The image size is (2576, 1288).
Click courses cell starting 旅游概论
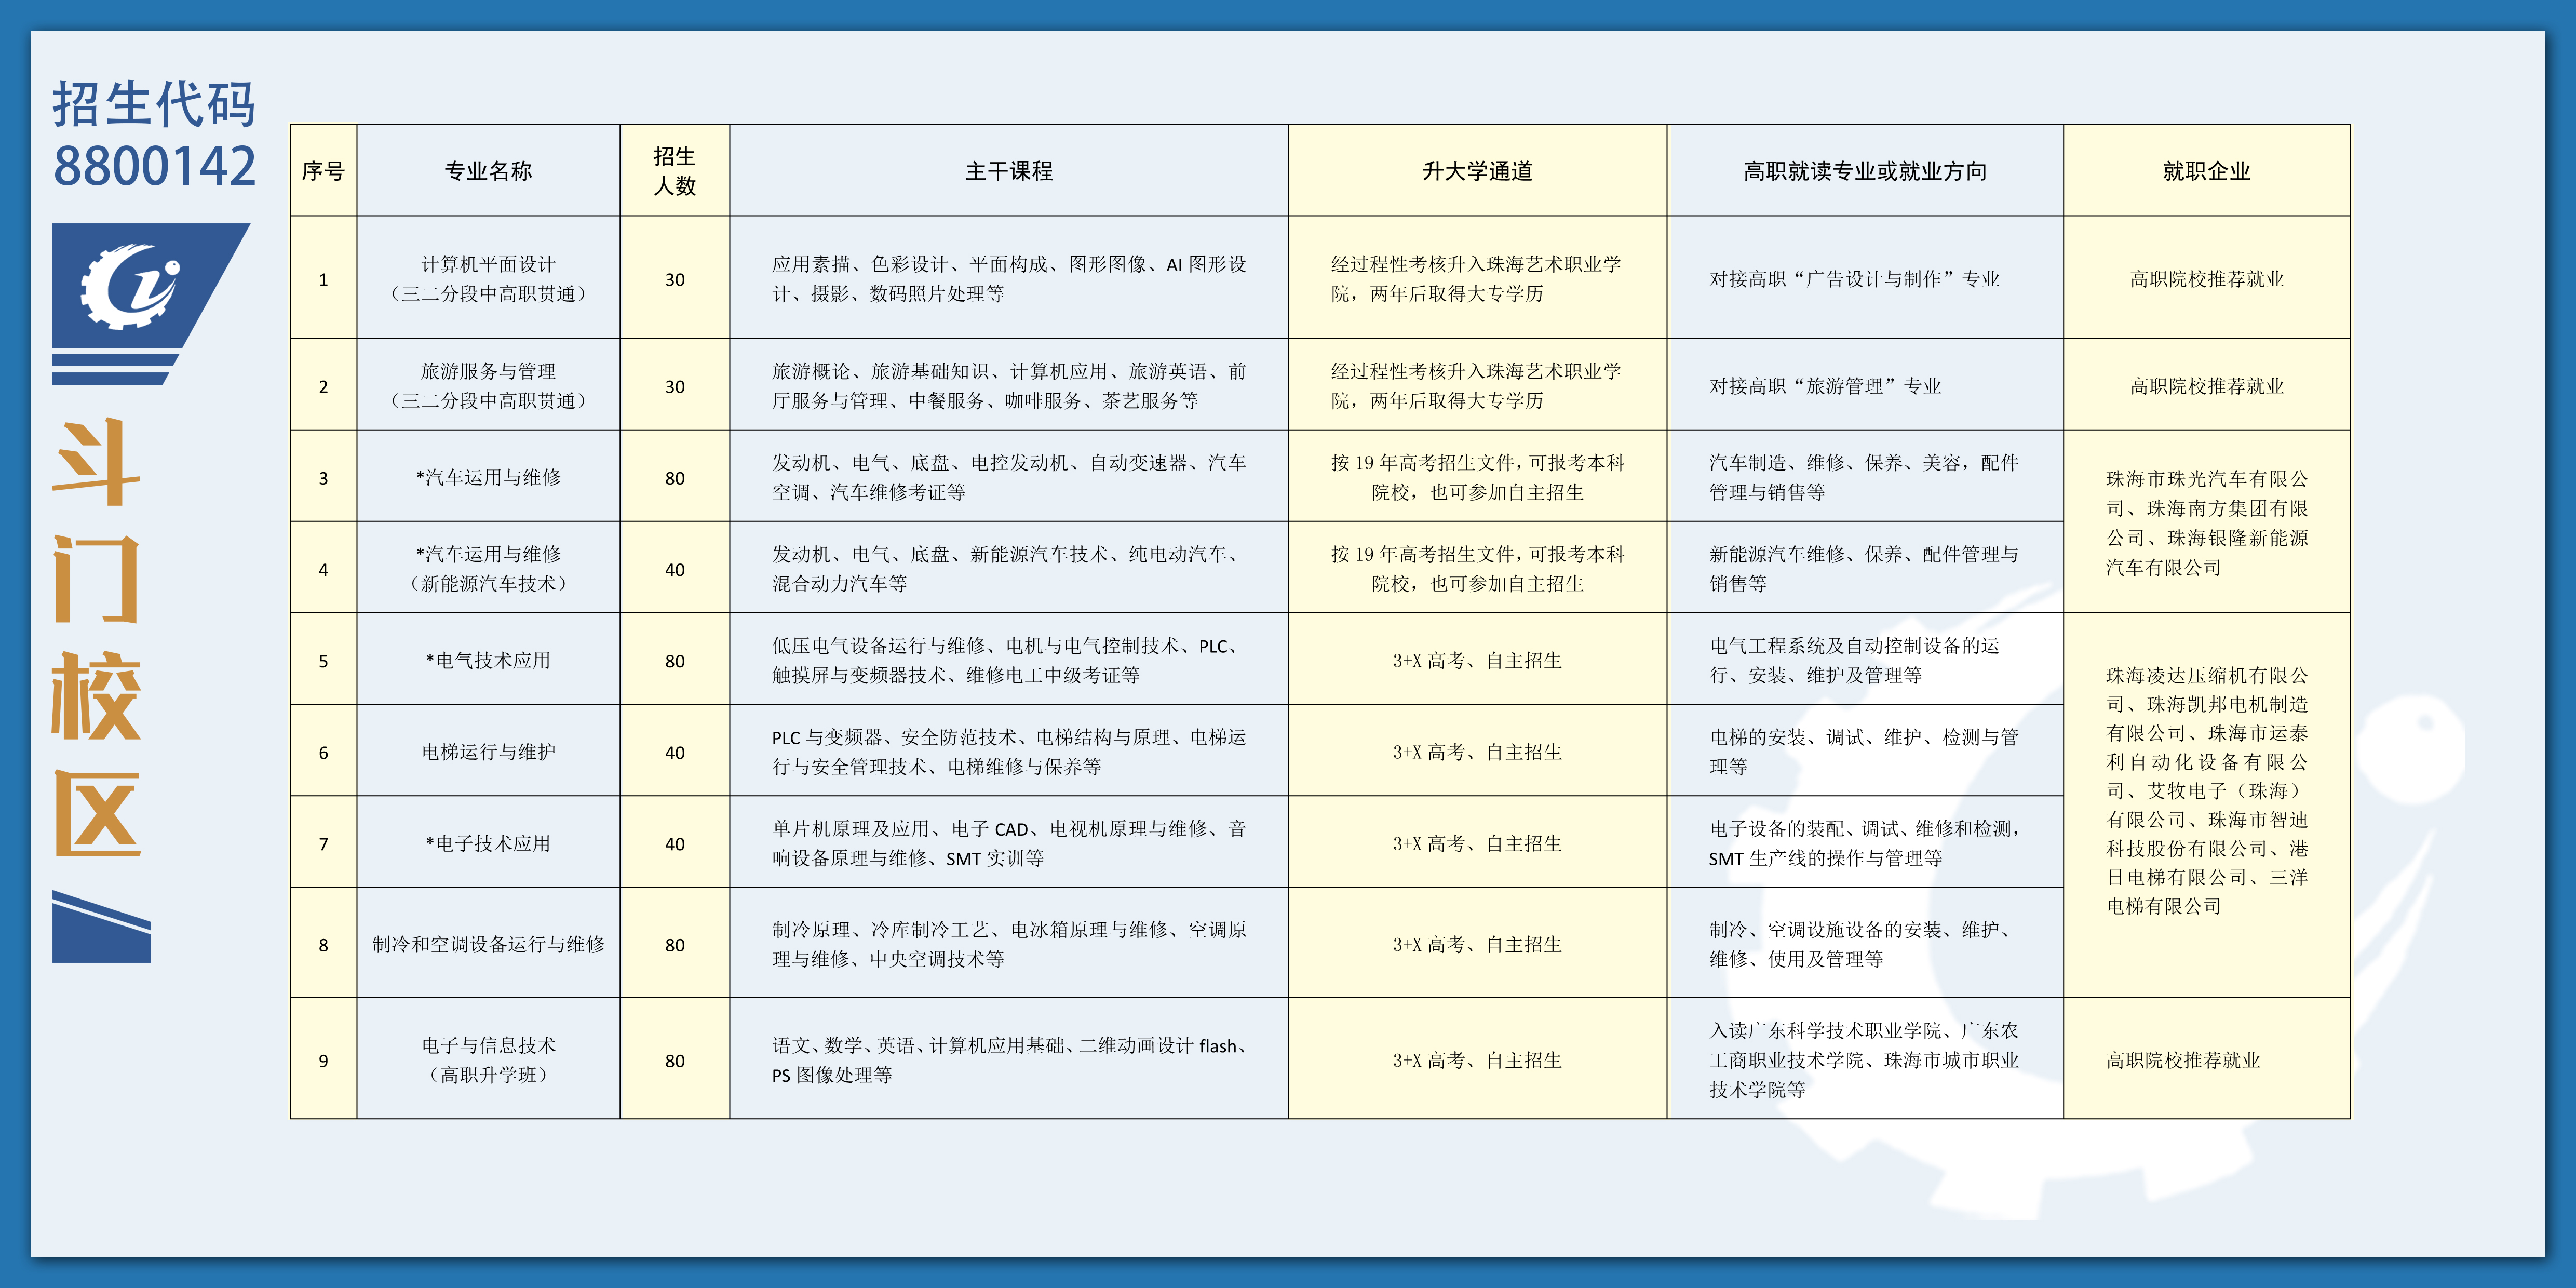pos(1009,385)
